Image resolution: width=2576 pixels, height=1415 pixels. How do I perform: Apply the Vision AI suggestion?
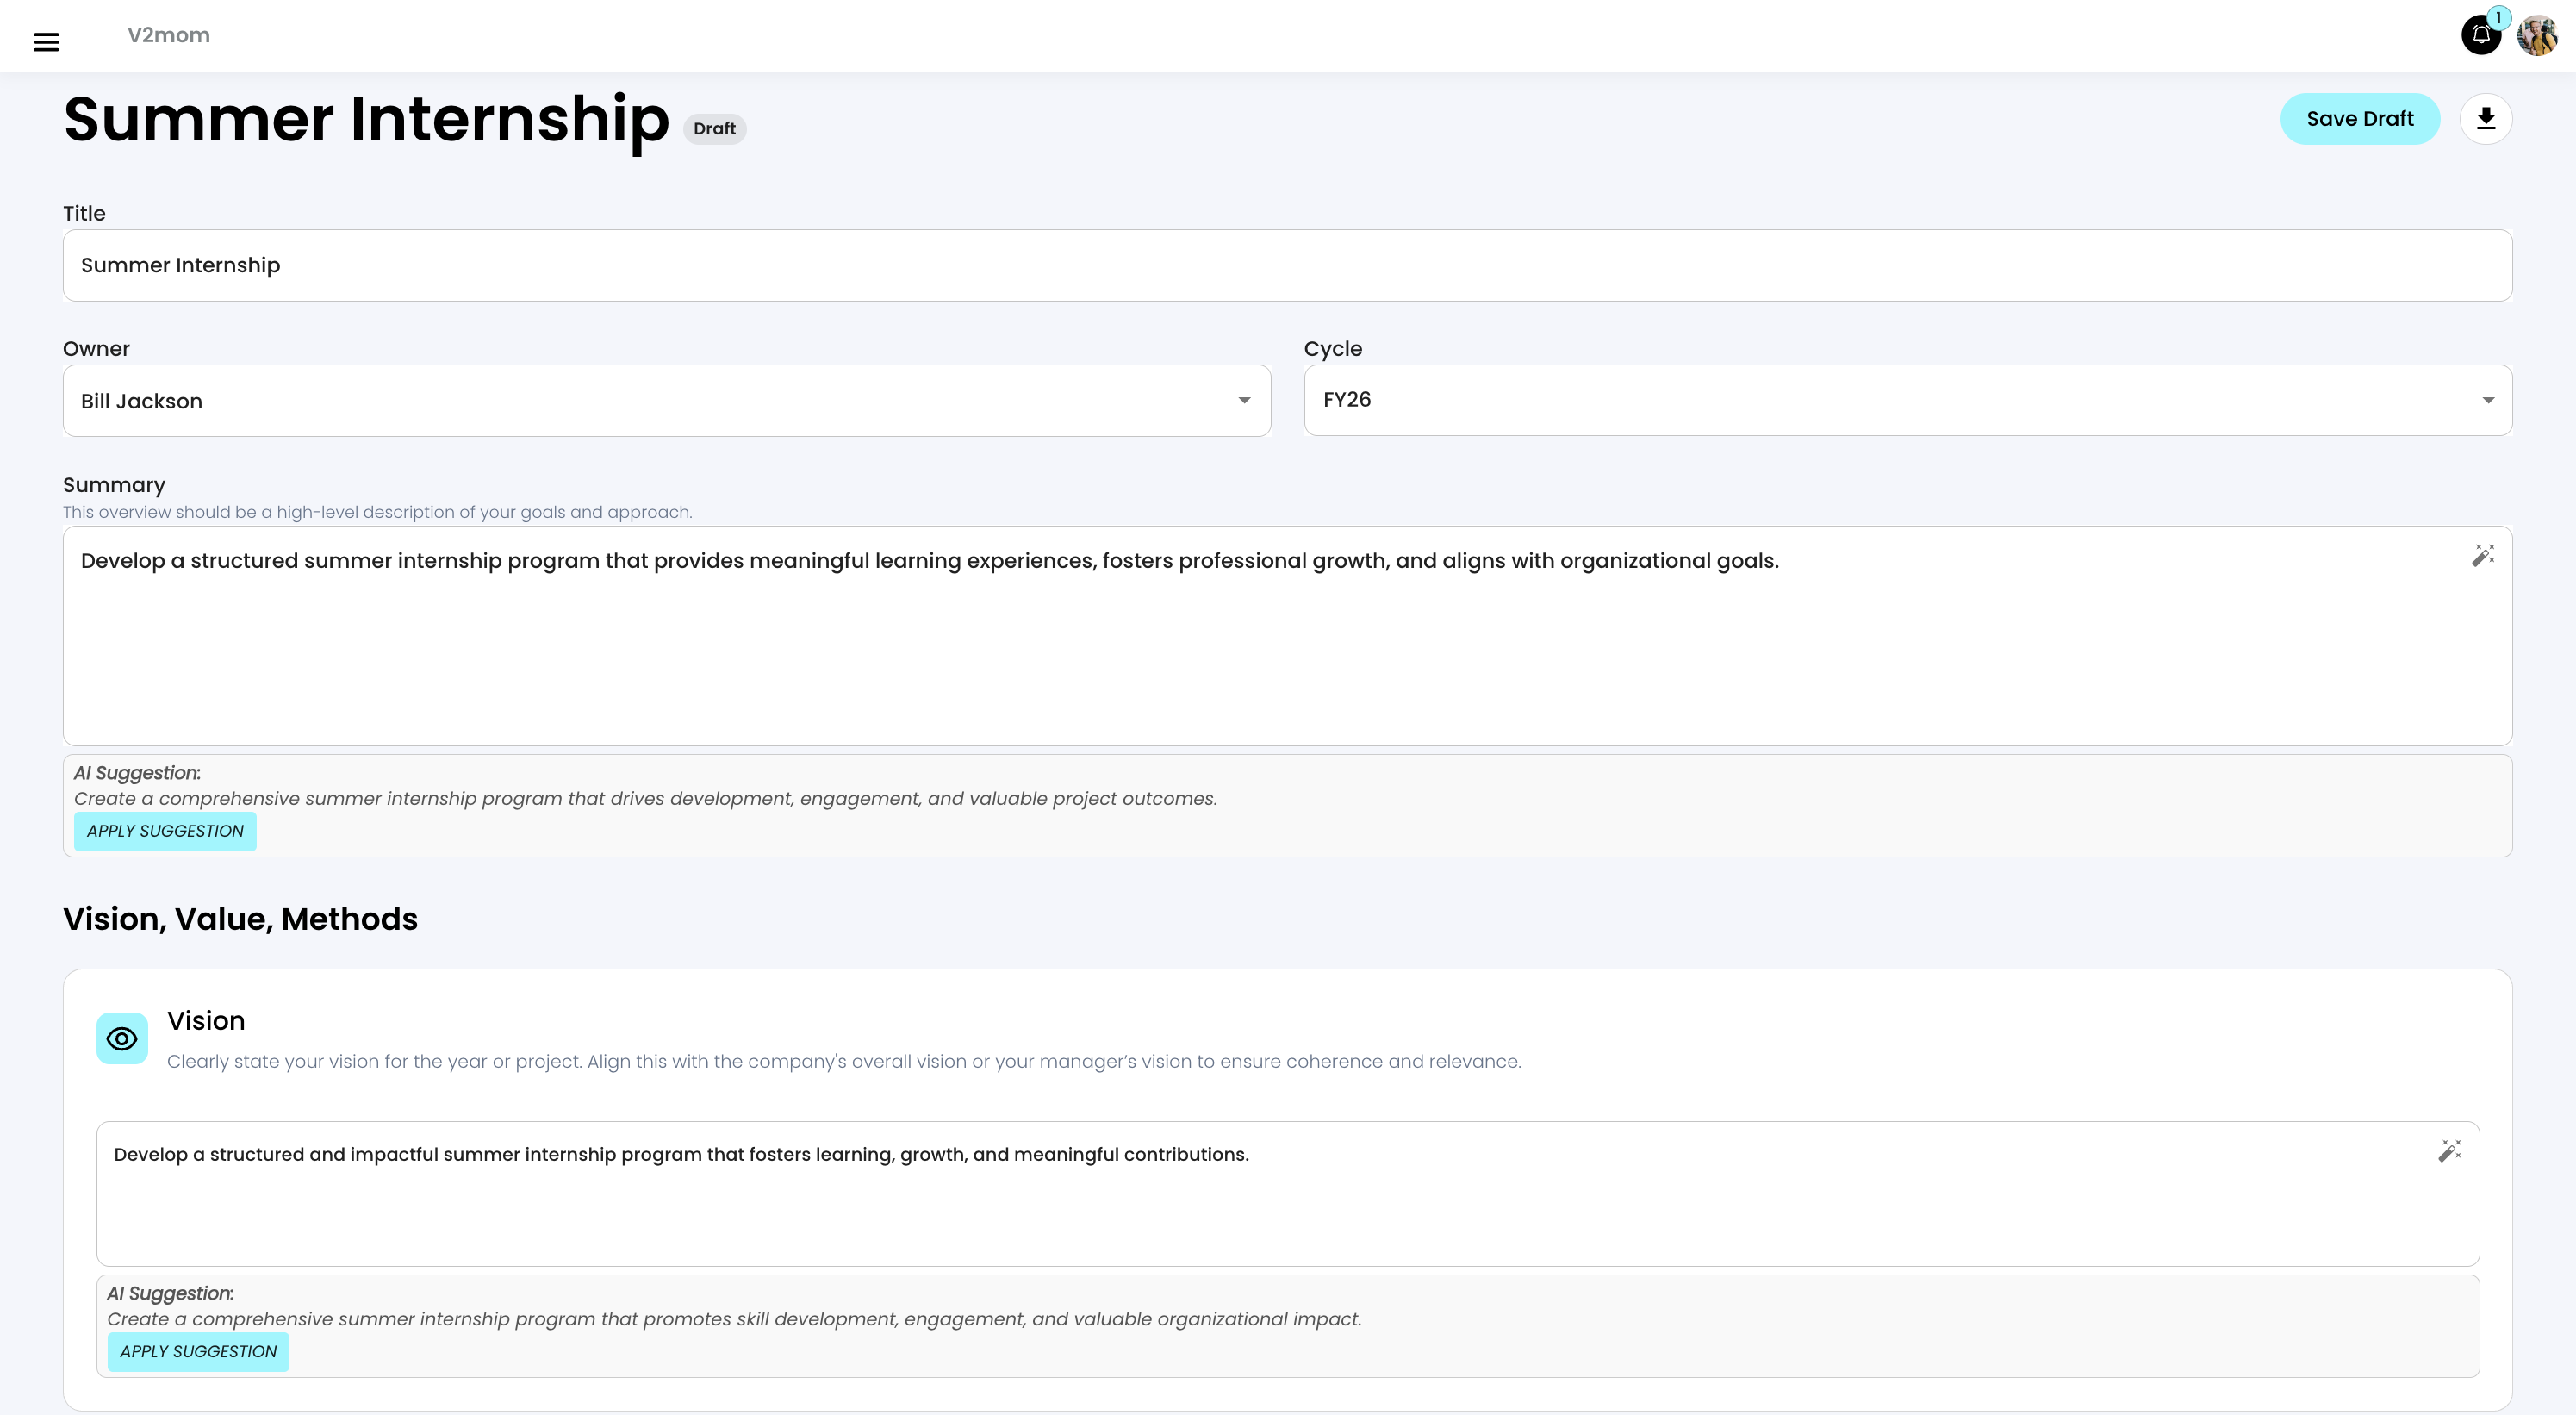click(198, 1351)
